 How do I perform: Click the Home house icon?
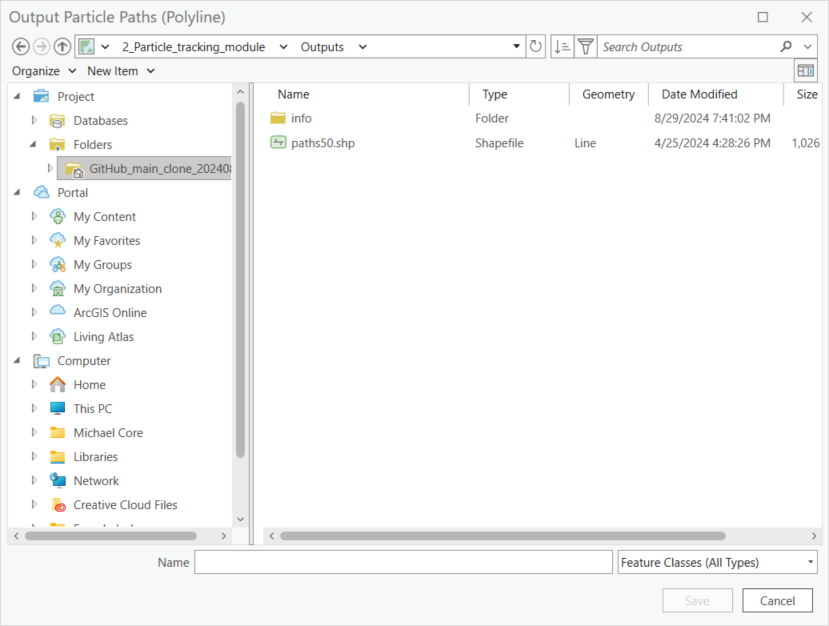pos(57,384)
